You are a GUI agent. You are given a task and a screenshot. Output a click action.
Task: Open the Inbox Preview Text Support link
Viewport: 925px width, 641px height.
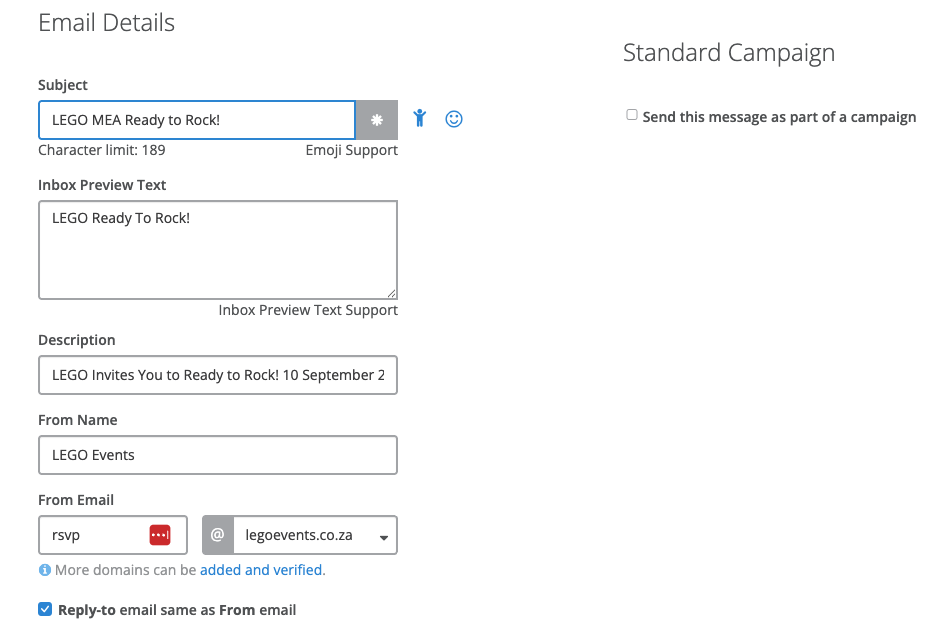click(x=308, y=310)
